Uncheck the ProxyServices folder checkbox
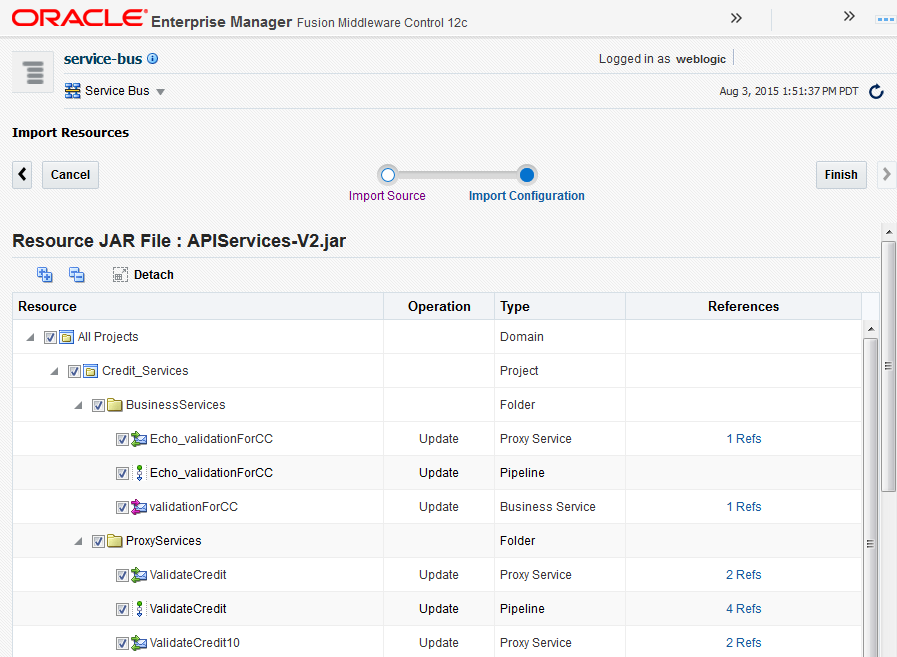Screen dimensions: 897x657 98,541
